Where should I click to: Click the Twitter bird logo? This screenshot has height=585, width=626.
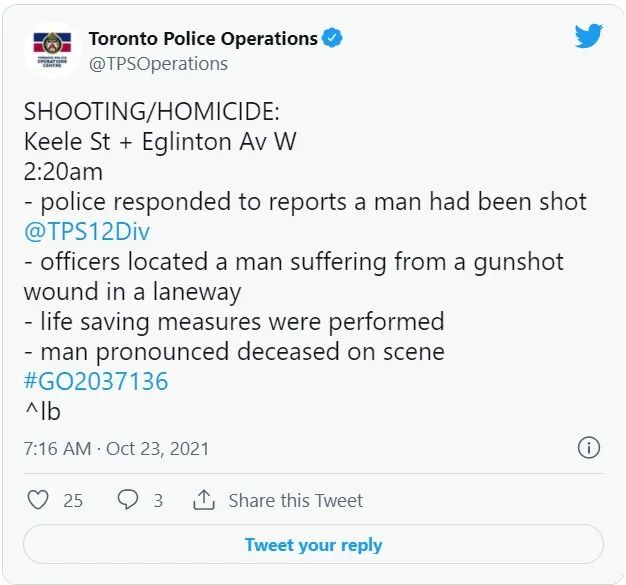(588, 36)
